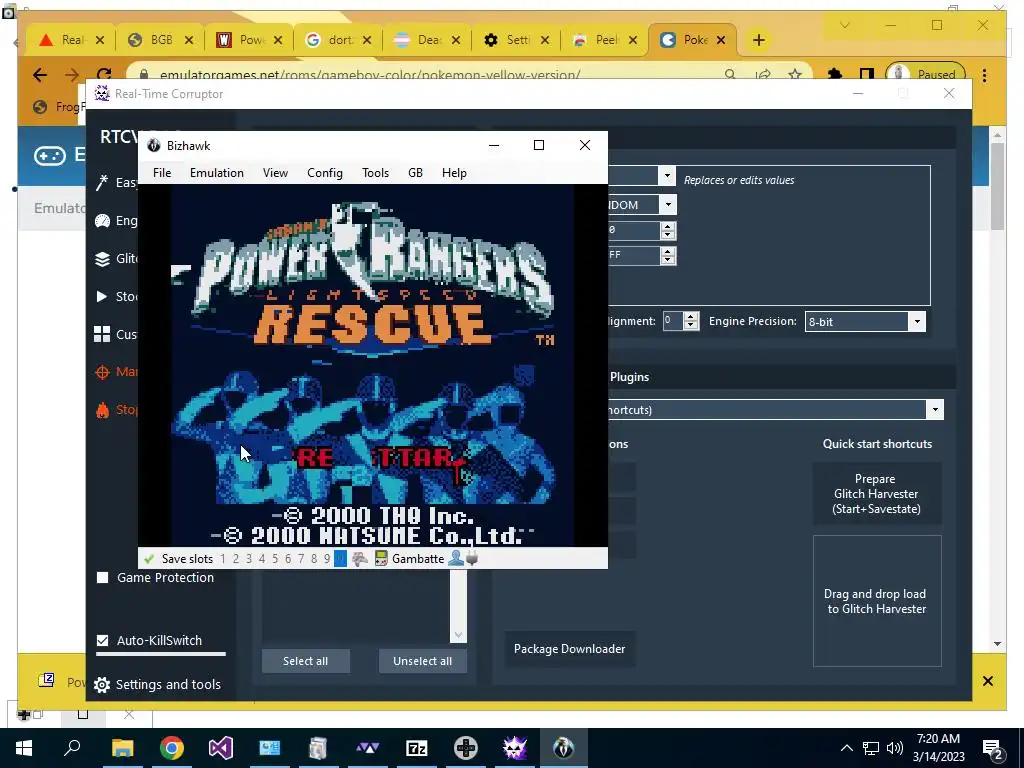This screenshot has height=768, width=1024.
Task: Open Chrome three-dot menu
Action: pos(984,74)
